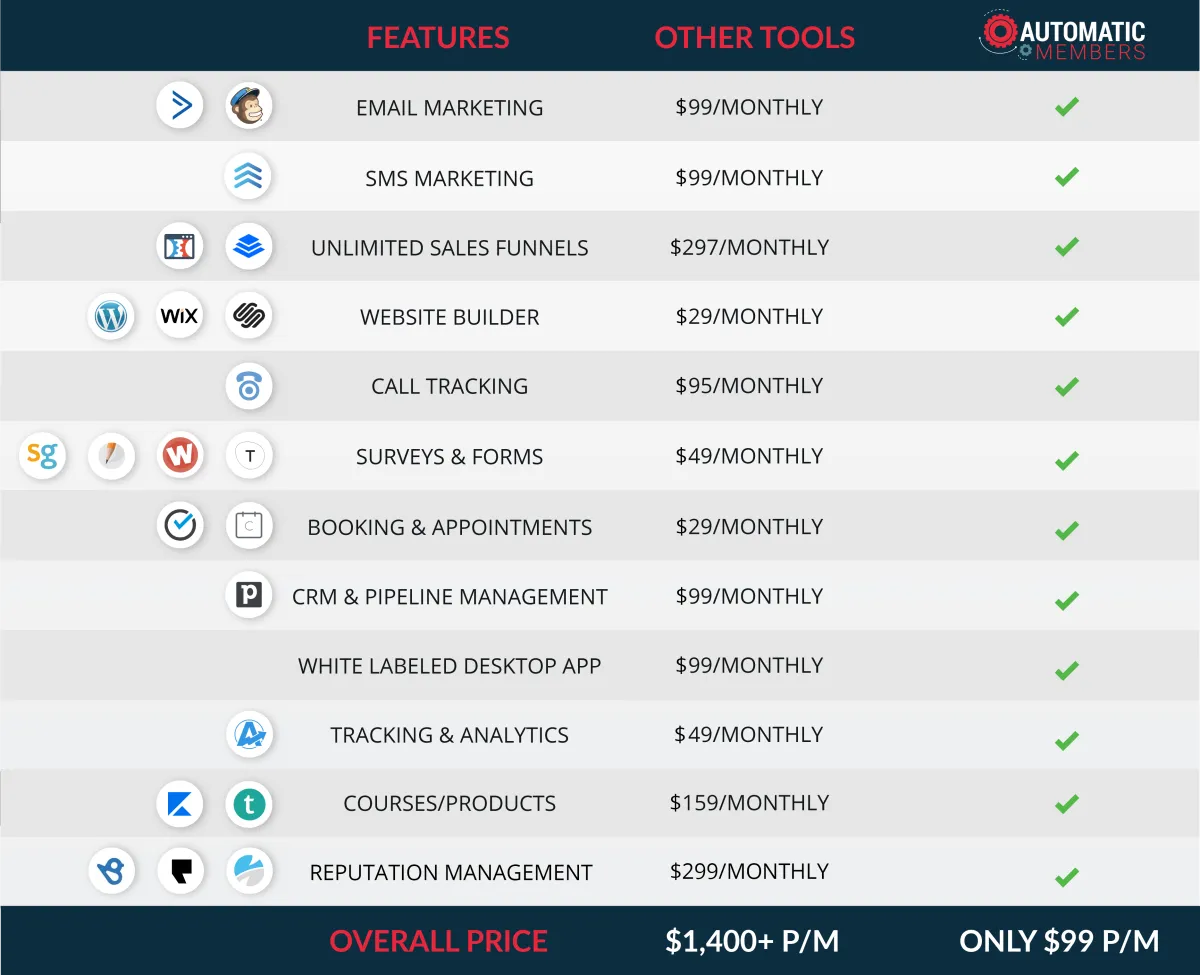This screenshot has height=975, width=1200.
Task: Click the 'CRM & PIPELINE MANAGEMENT' label
Action: pos(450,597)
